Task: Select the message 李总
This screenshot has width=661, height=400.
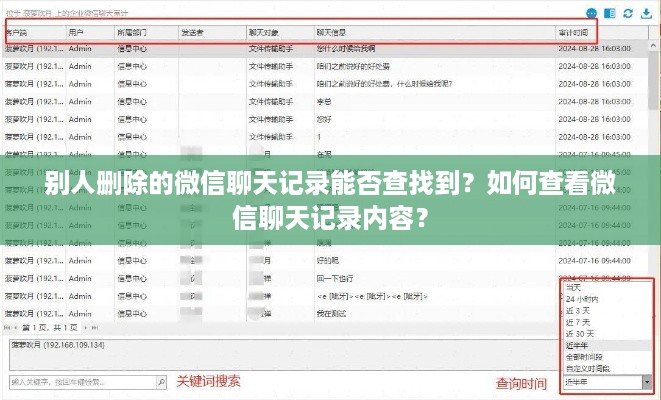Action: [x=324, y=102]
